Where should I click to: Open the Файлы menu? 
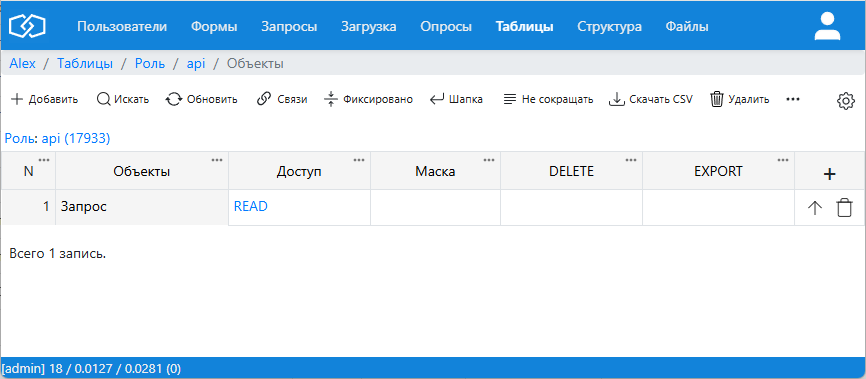[687, 27]
